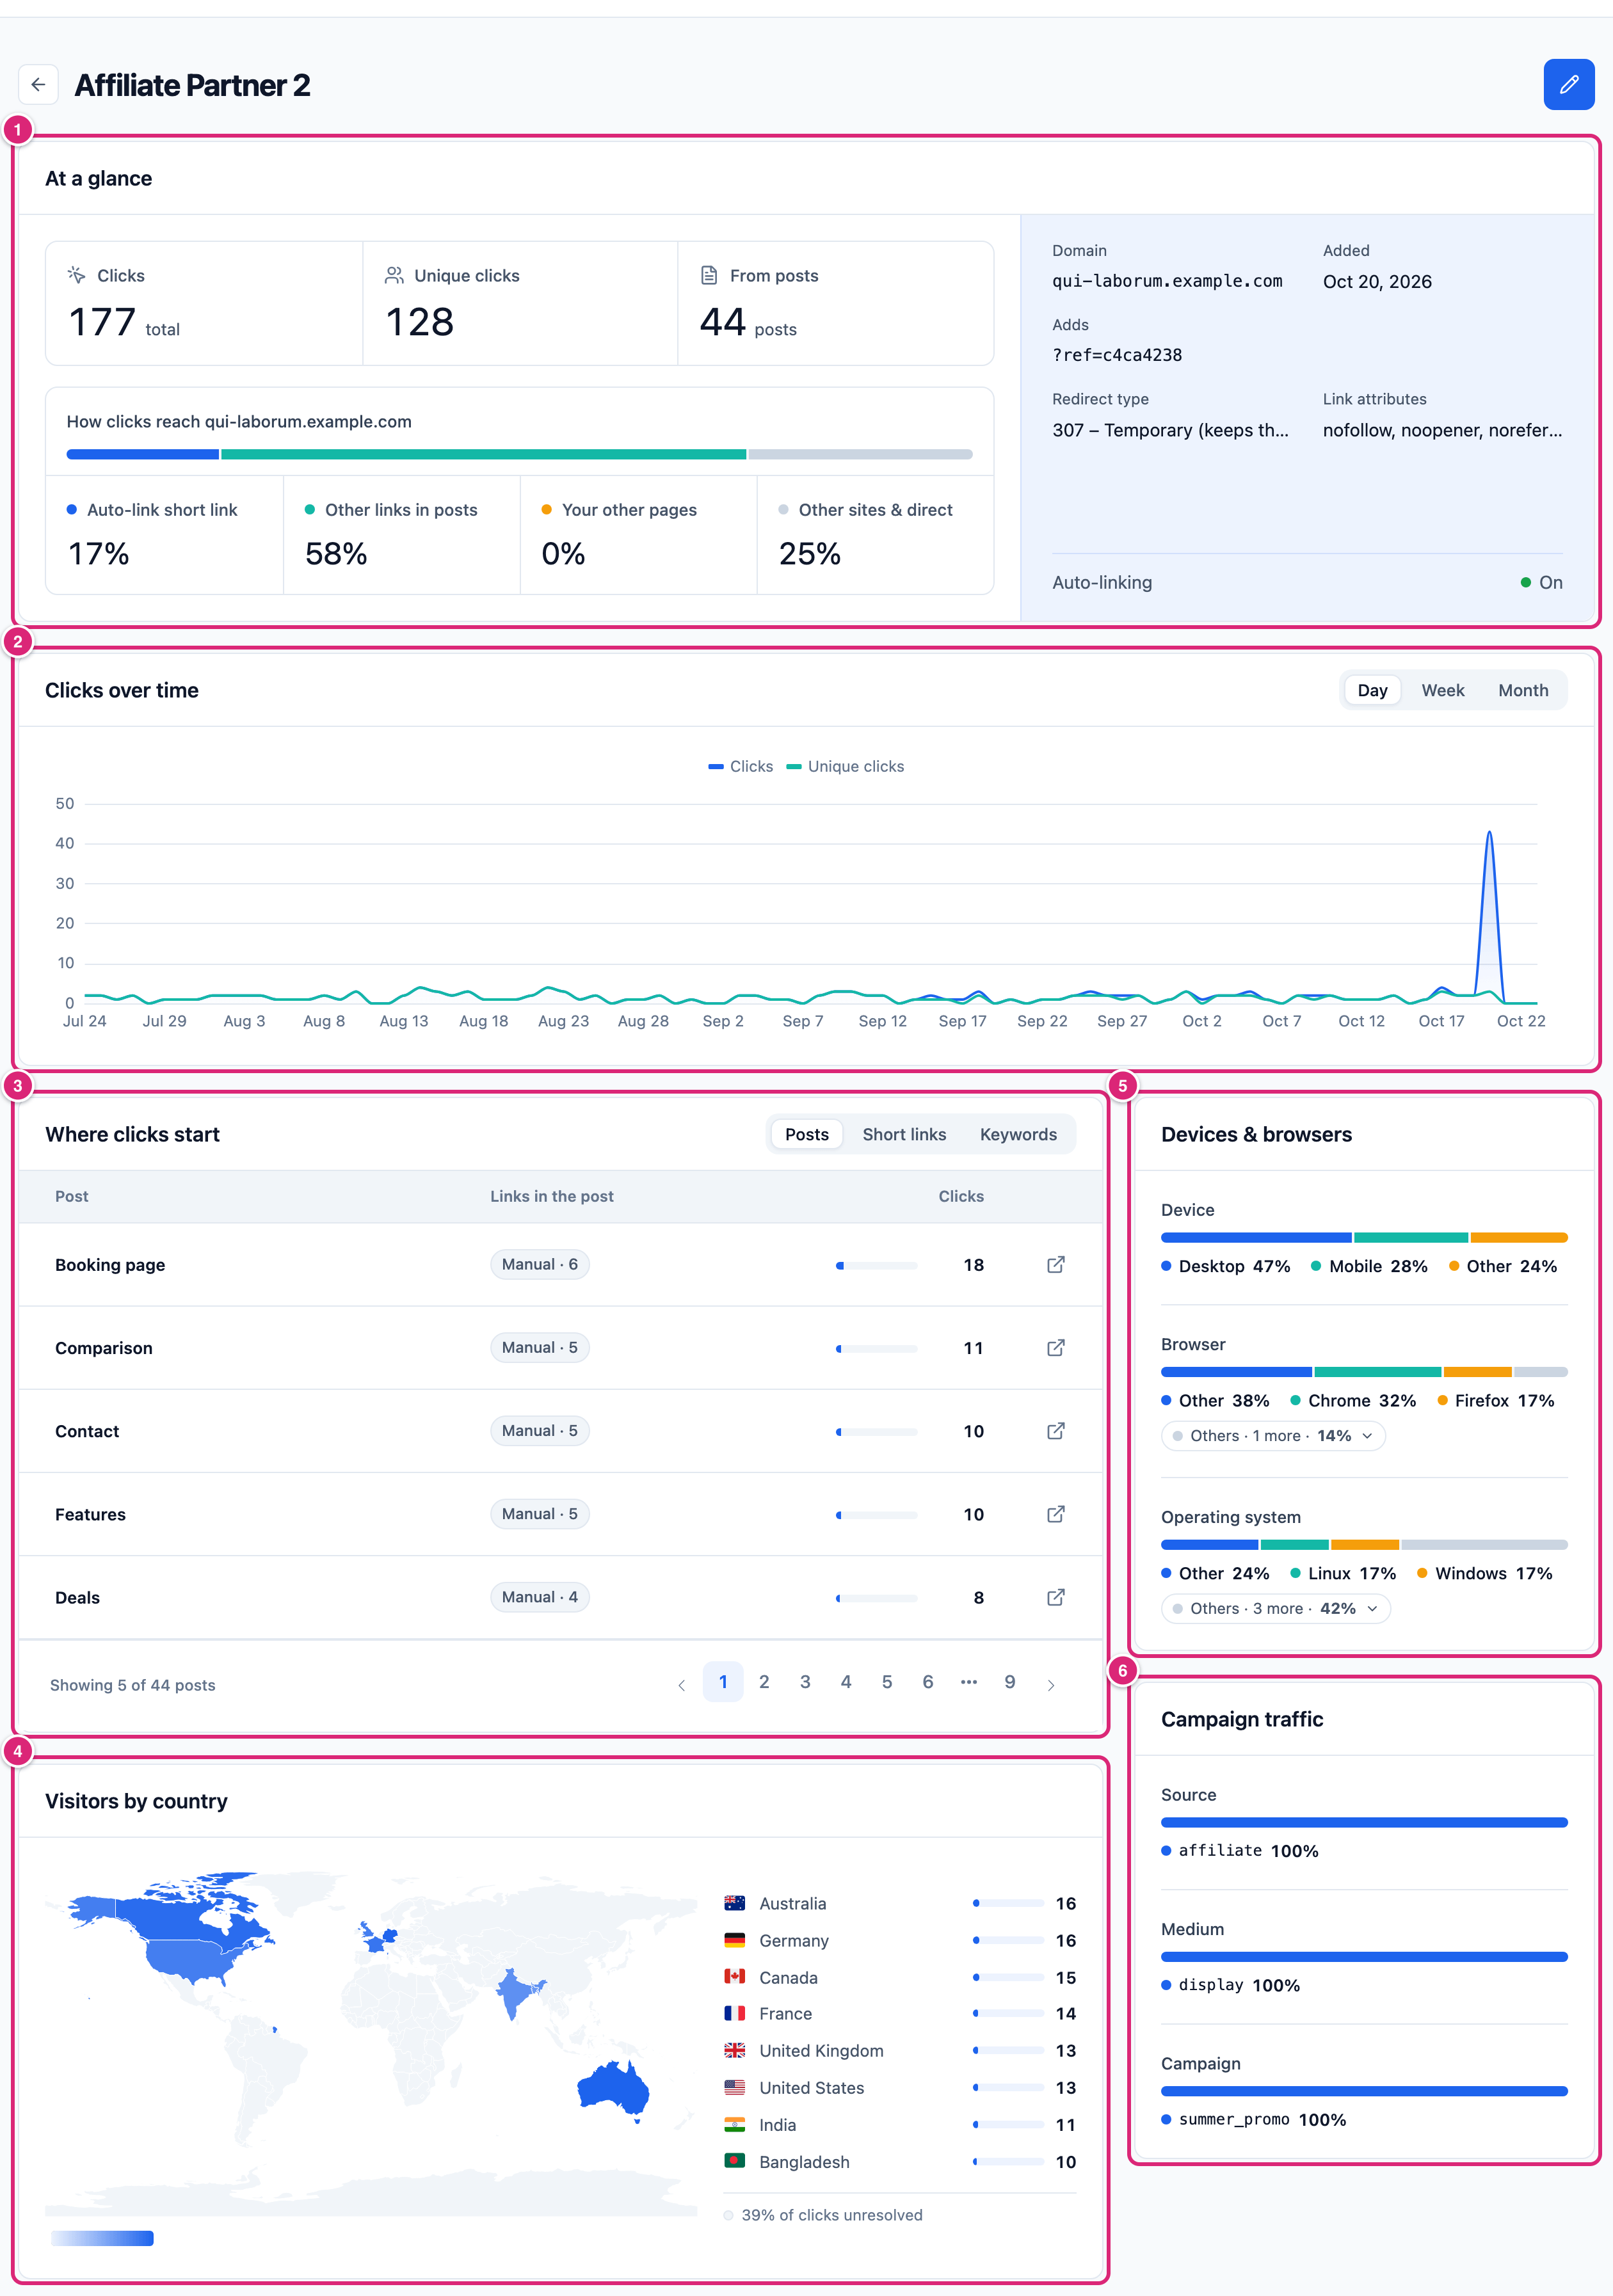
Task: Click the pagination ellipsis
Action: point(969,1682)
